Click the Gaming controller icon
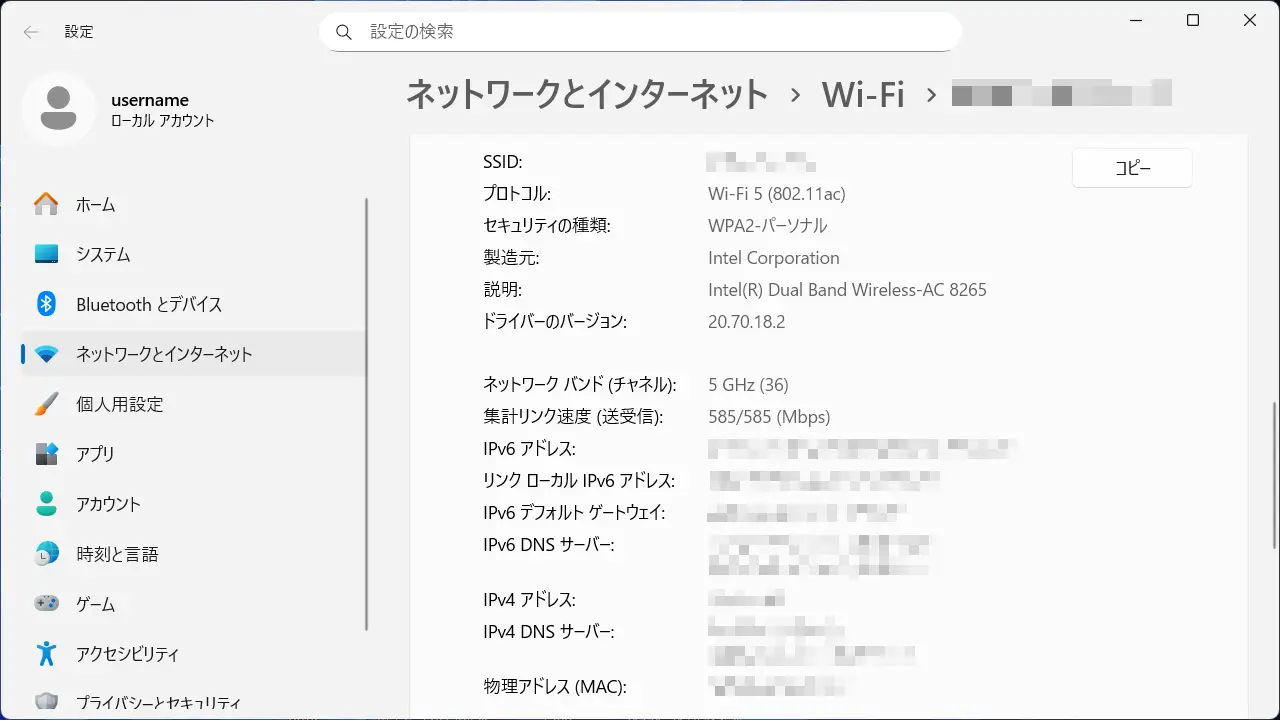This screenshot has height=720, width=1280. (46, 604)
